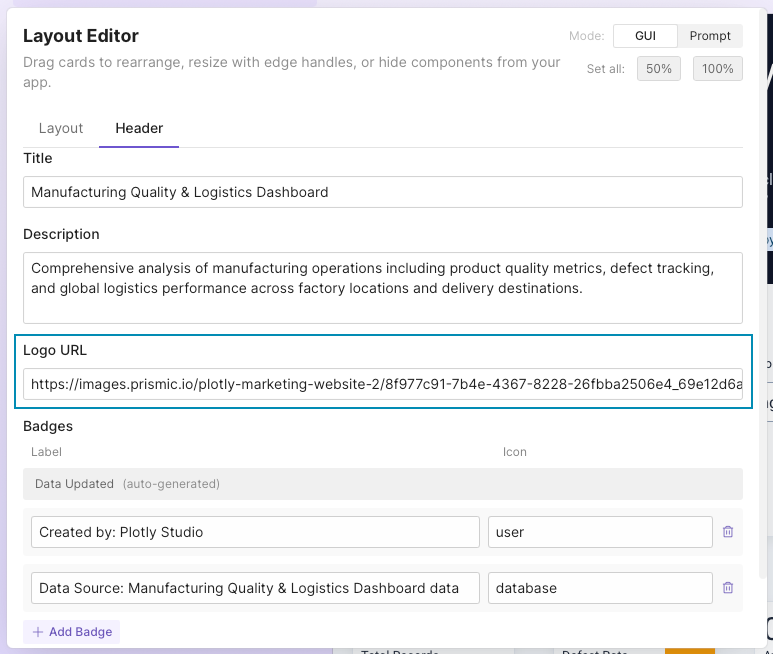Screen dimensions: 773x654
Task: Edit the 'database' icon name field
Action: [599, 588]
